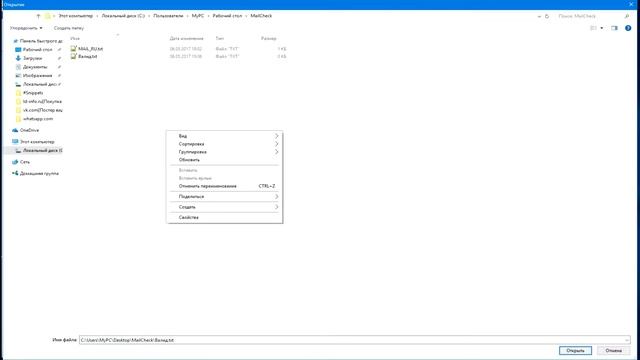Select the MAIL_RU.txt file icon

pos(73,49)
